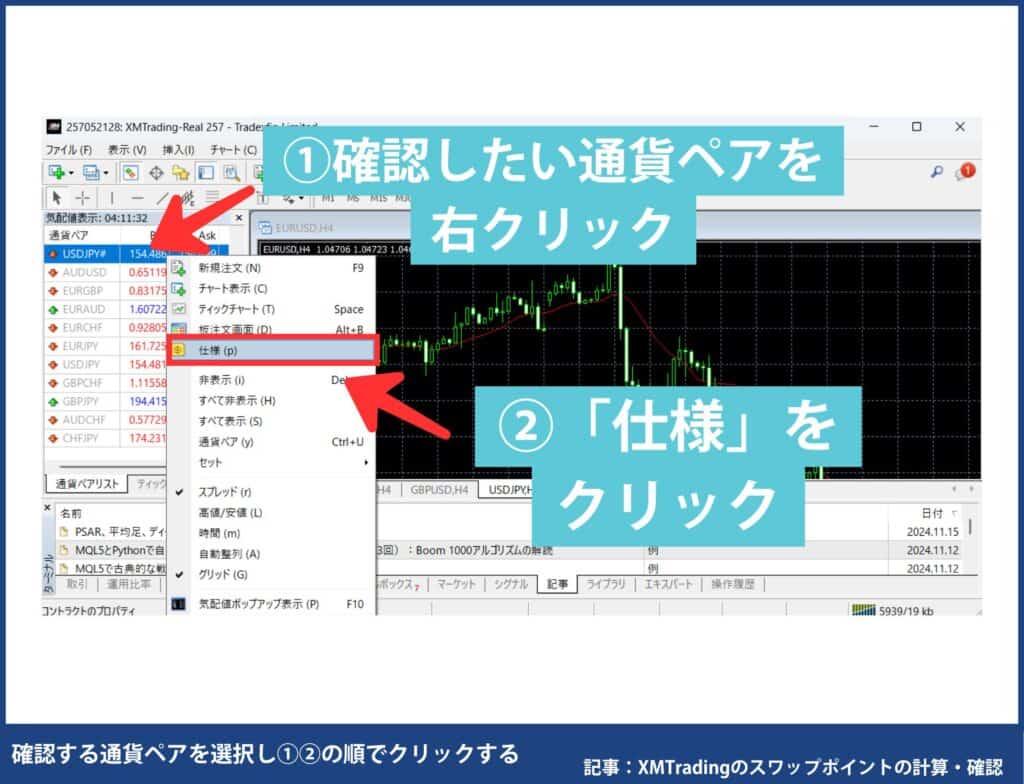Switch to the ライブラリ terminal tab
The width and height of the screenshot is (1024, 784).
pos(605,584)
